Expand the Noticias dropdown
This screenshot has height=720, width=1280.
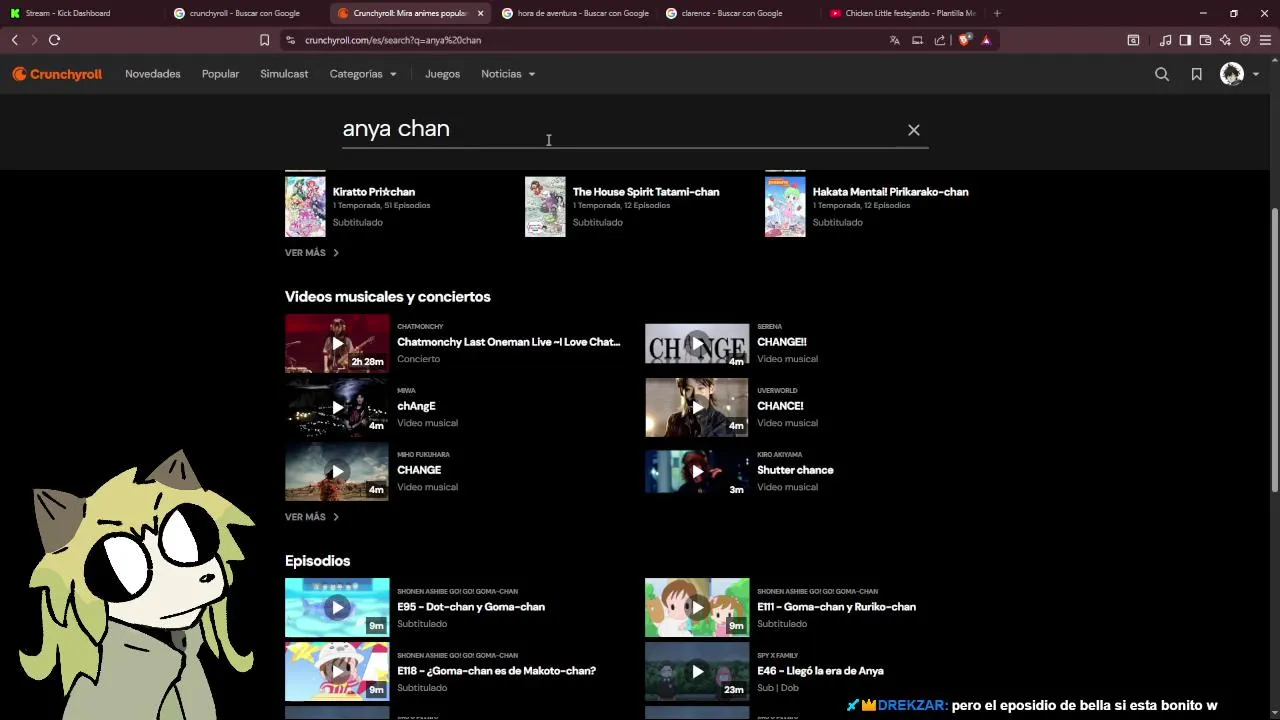pos(508,74)
